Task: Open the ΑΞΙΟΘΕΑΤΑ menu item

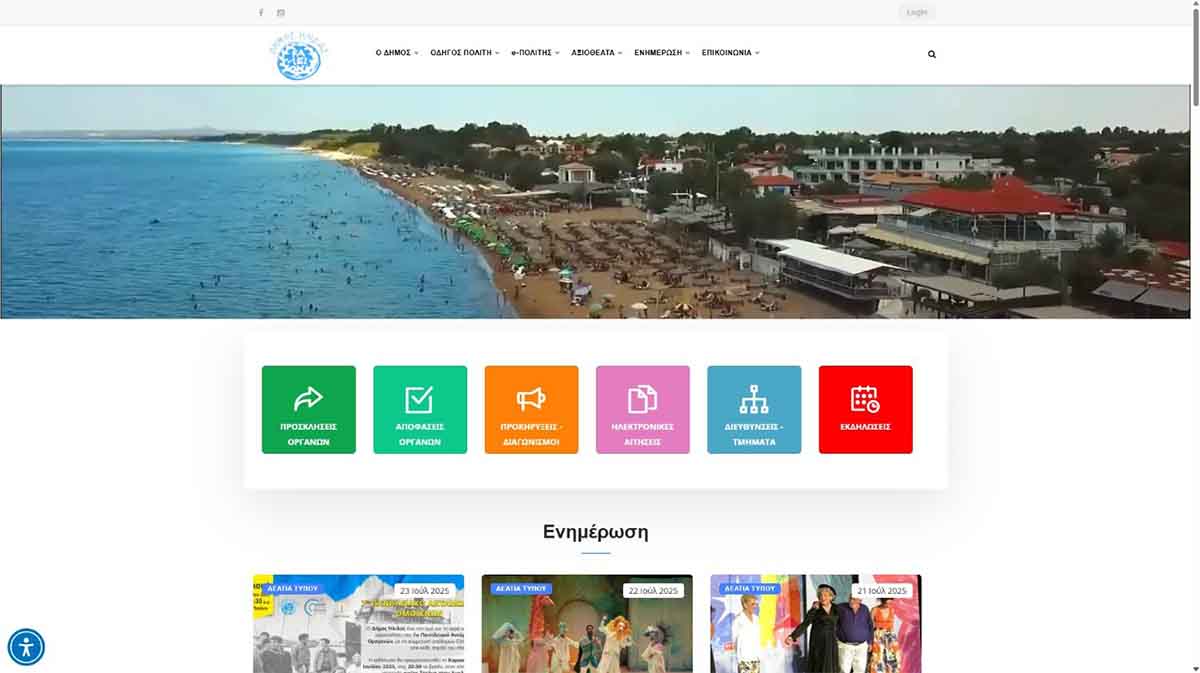Action: (597, 53)
